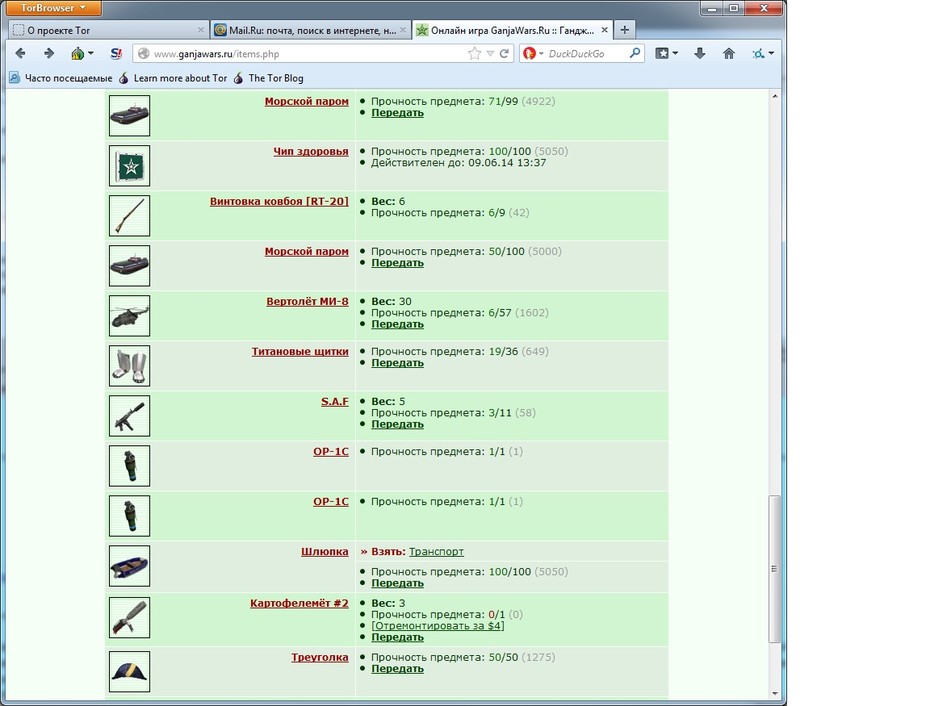Open 'Картофелемёт #2' item link
The height and width of the screenshot is (706, 930).
(x=299, y=603)
